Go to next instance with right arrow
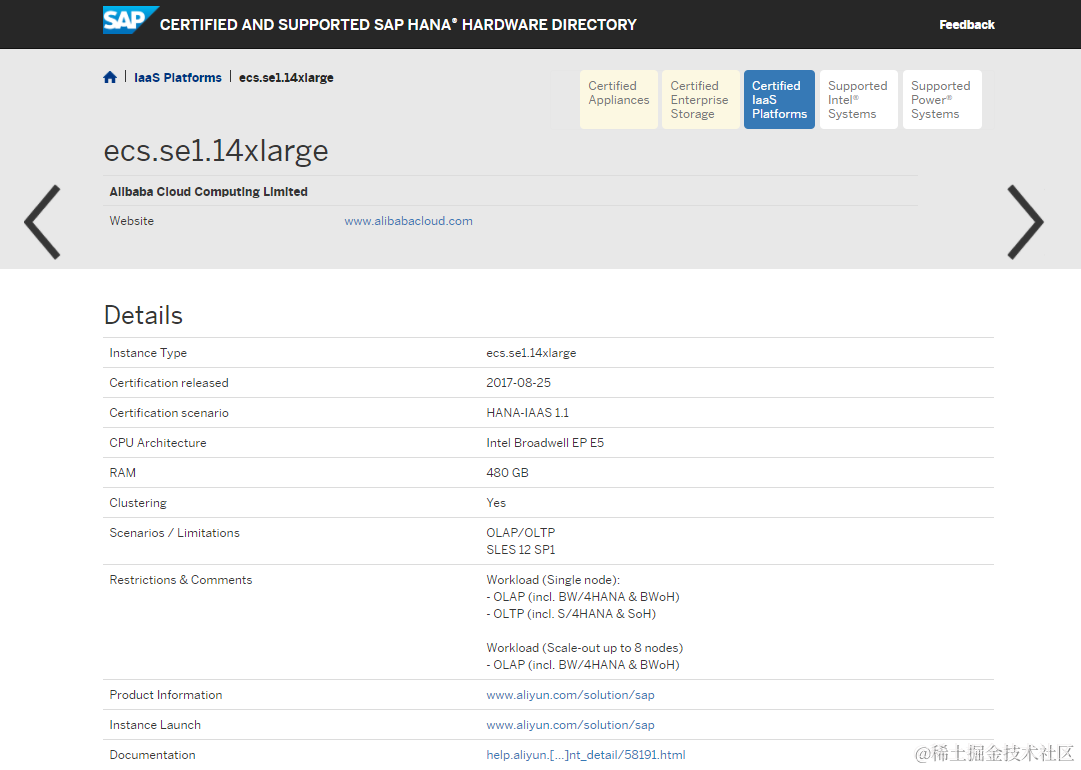1081x770 pixels. pyautogui.click(x=1025, y=222)
